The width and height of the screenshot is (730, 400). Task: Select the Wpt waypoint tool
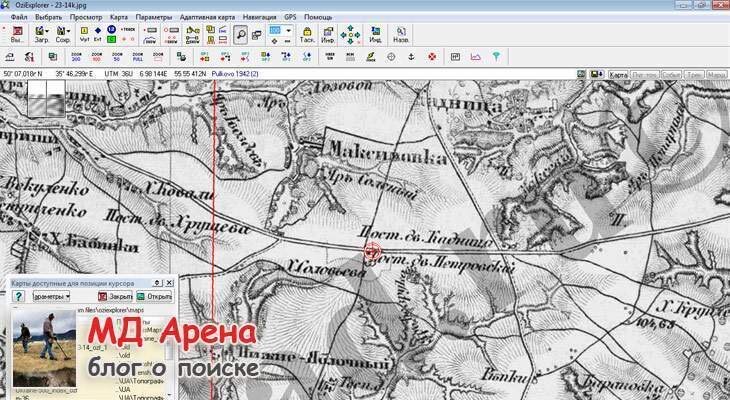pos(84,34)
